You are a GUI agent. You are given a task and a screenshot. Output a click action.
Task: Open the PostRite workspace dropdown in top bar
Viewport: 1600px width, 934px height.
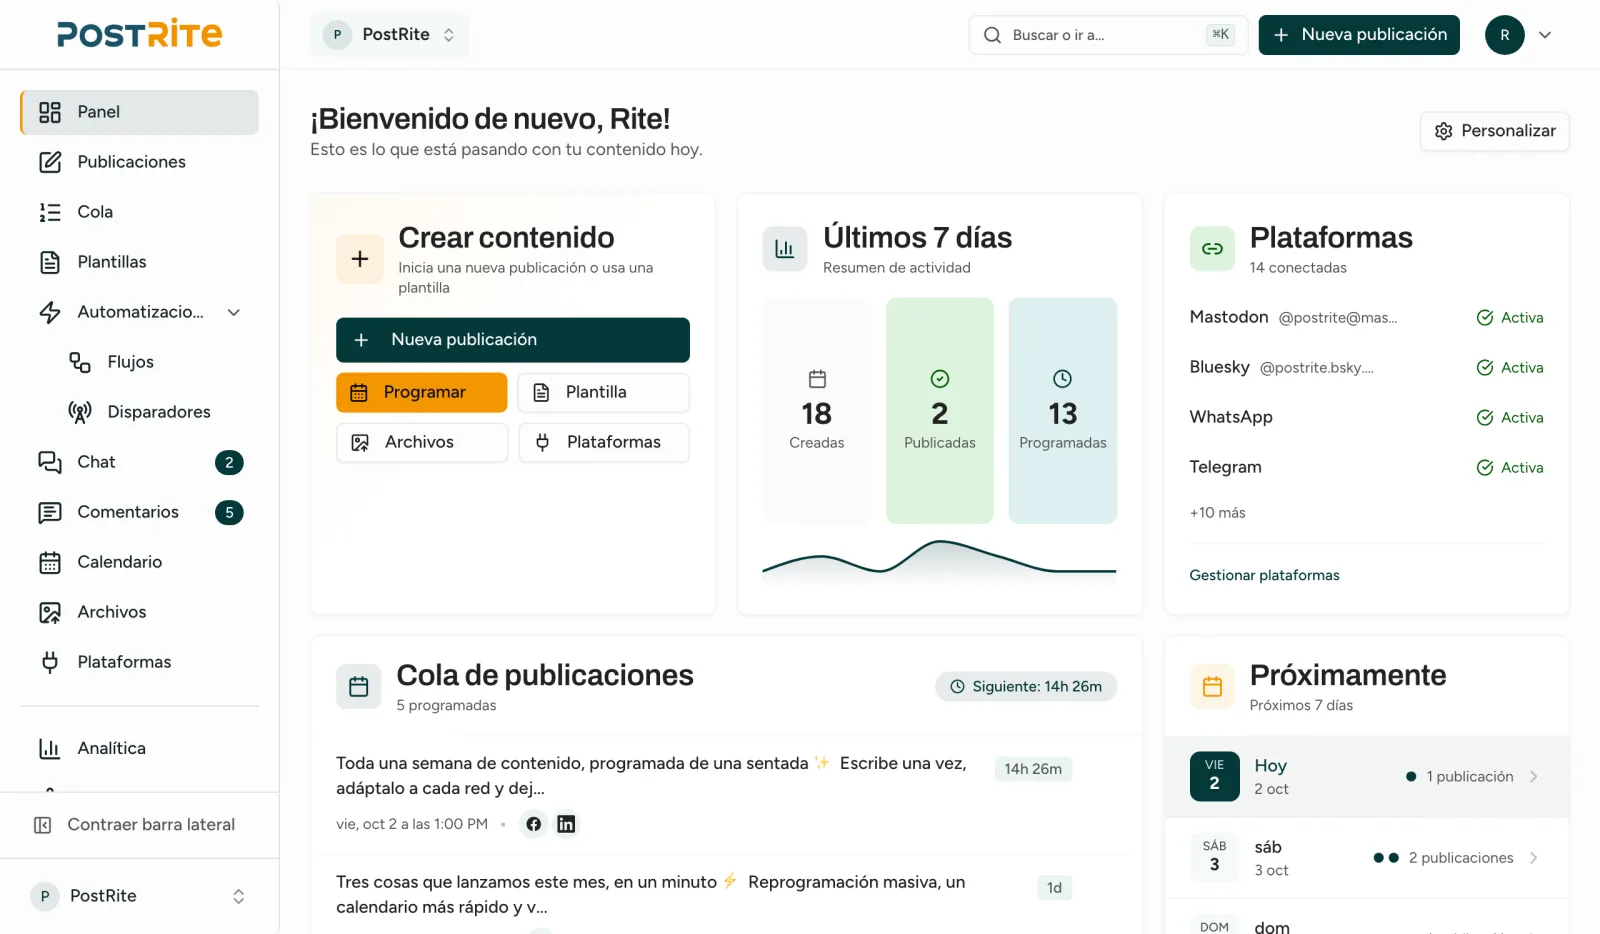pyautogui.click(x=390, y=35)
